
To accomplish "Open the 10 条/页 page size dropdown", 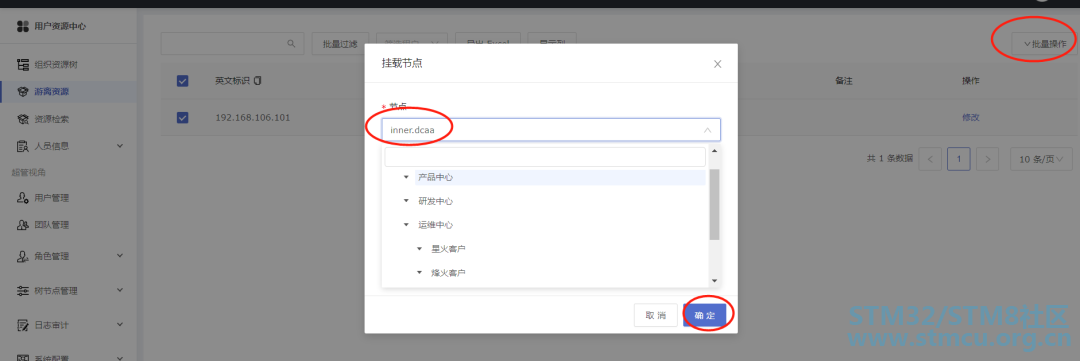I will click(1041, 159).
